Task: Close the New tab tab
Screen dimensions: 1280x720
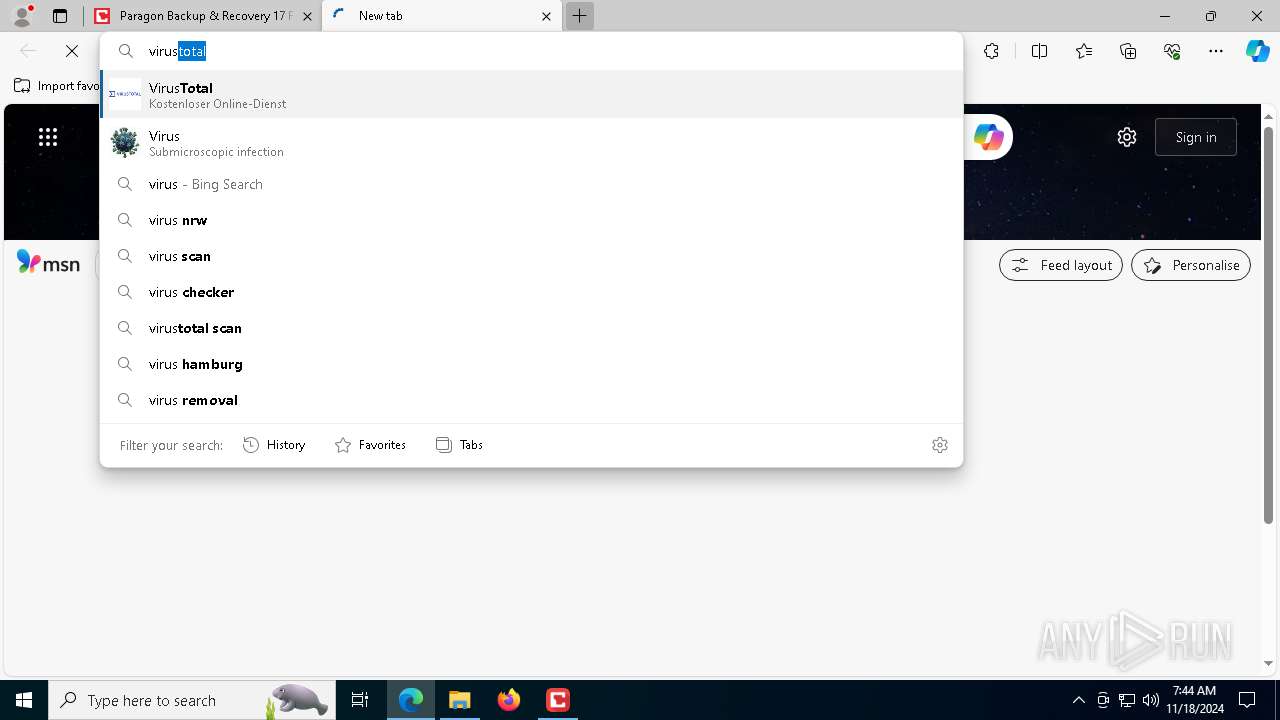Action: coord(546,16)
